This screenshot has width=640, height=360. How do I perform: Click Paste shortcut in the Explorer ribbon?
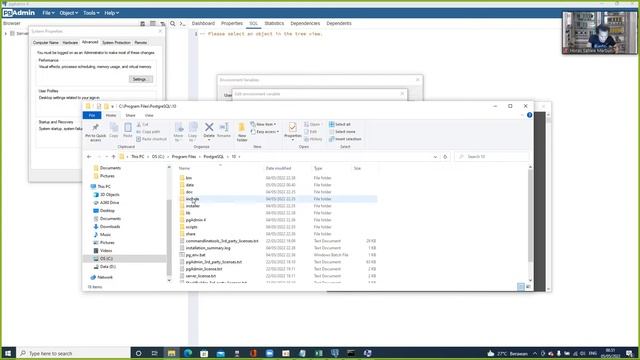pos(151,139)
